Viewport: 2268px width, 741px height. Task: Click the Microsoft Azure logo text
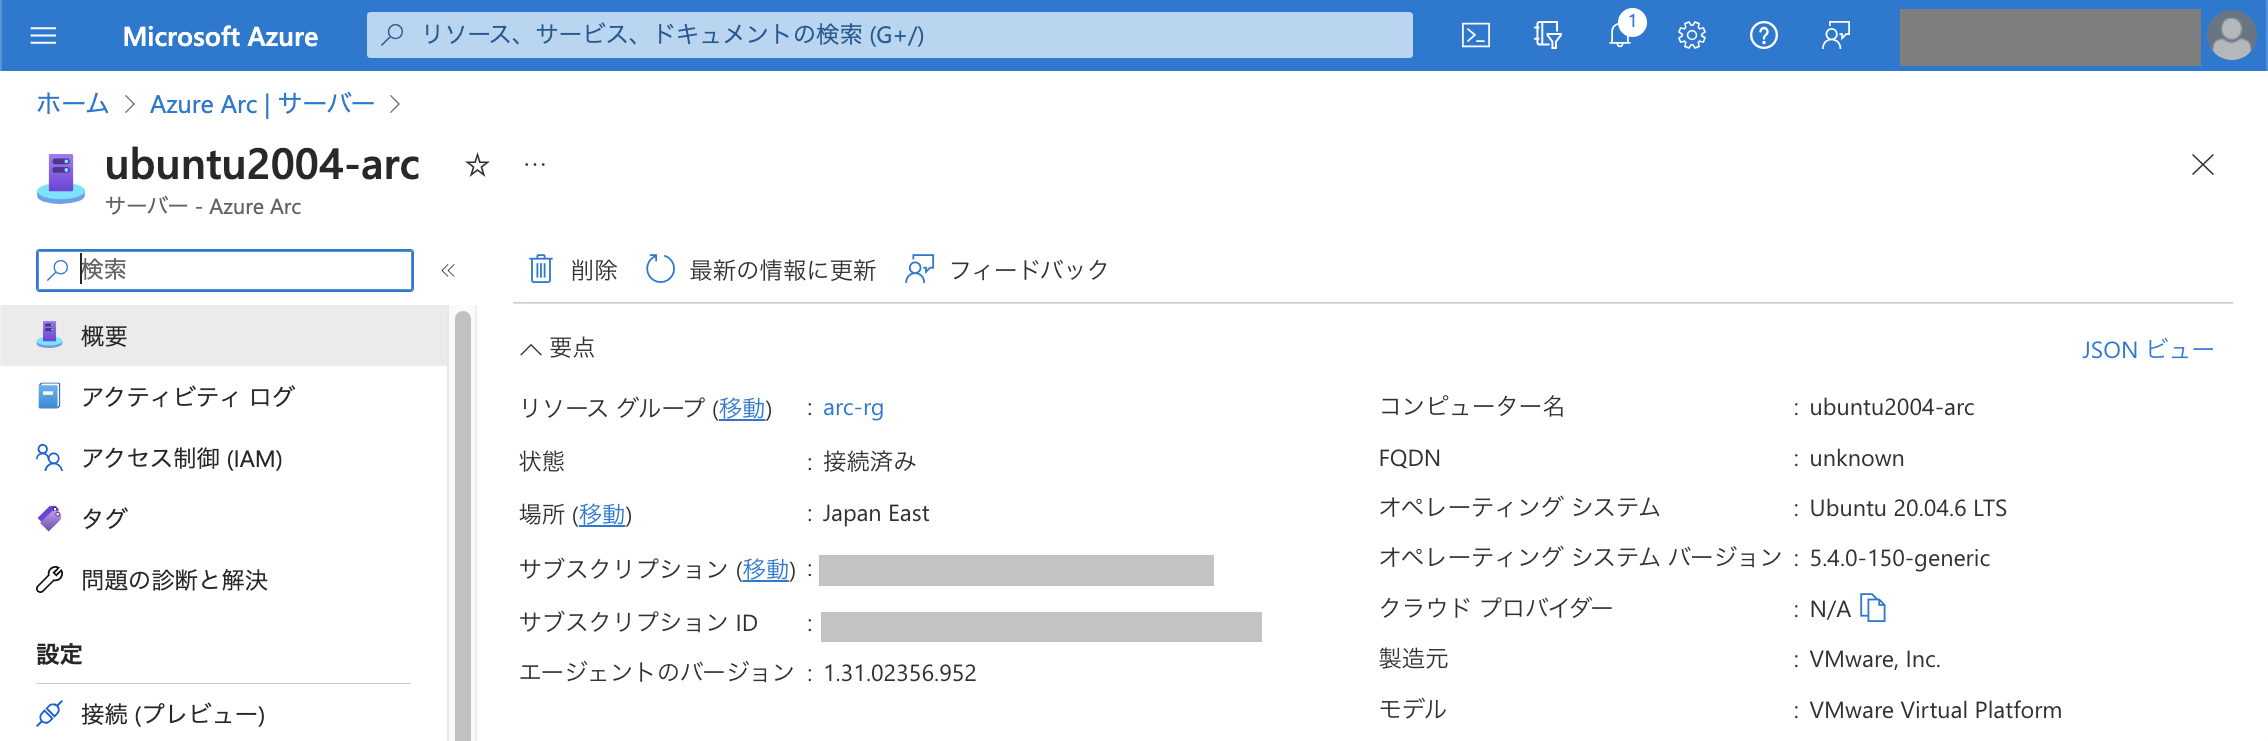220,37
